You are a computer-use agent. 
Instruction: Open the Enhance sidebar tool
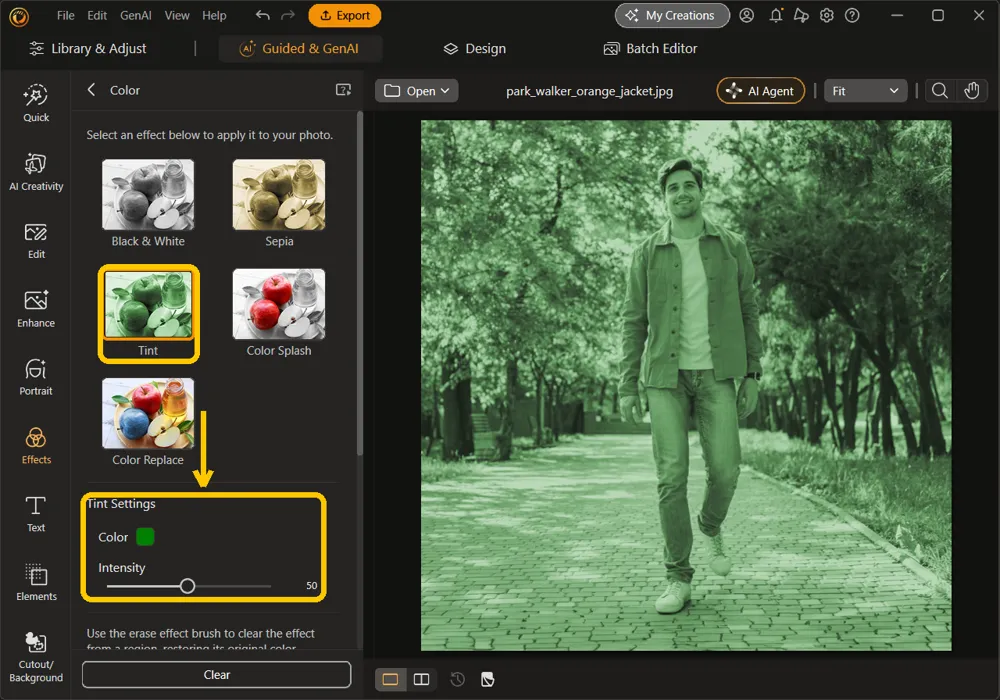point(36,309)
